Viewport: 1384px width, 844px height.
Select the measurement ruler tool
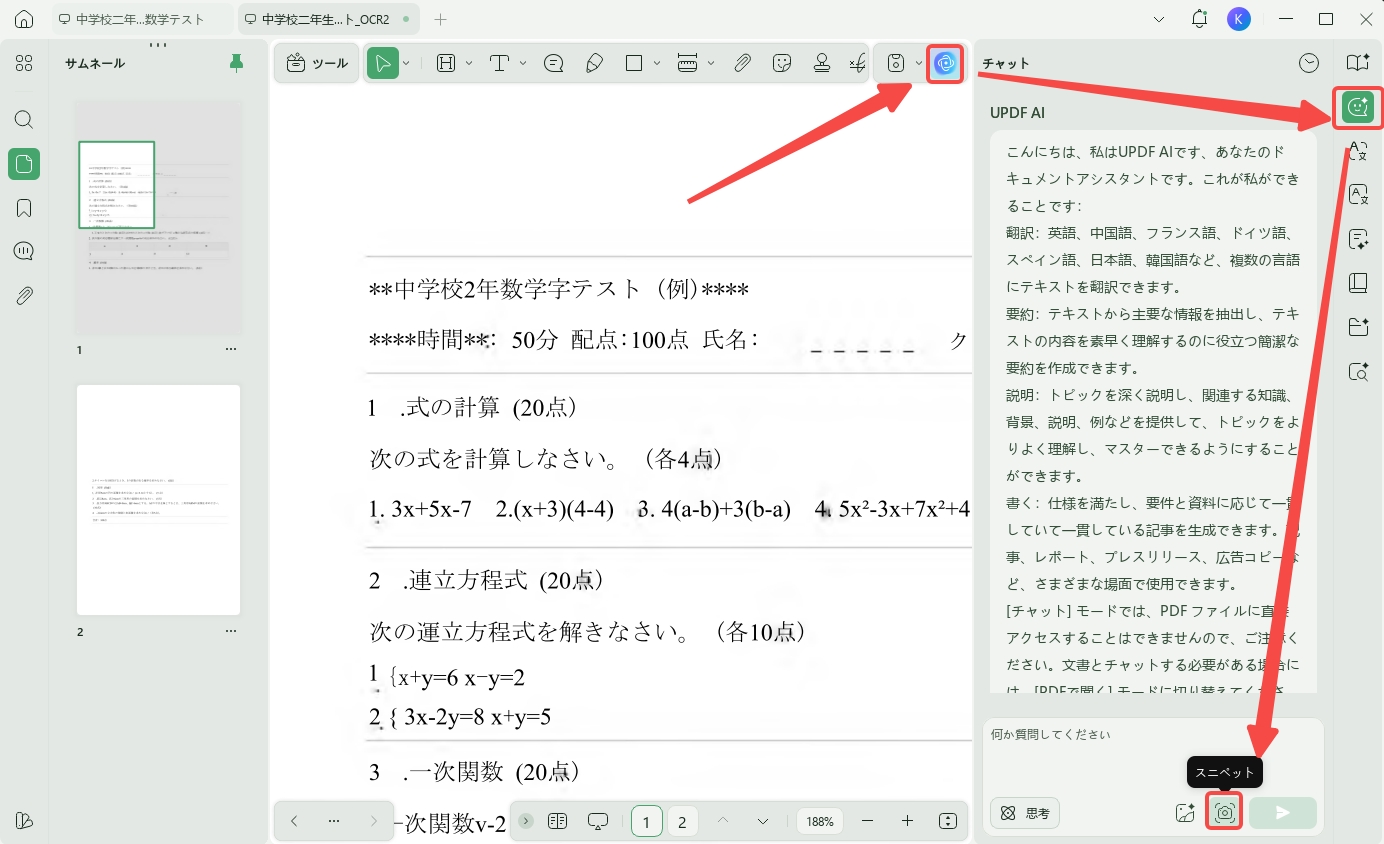pos(687,63)
